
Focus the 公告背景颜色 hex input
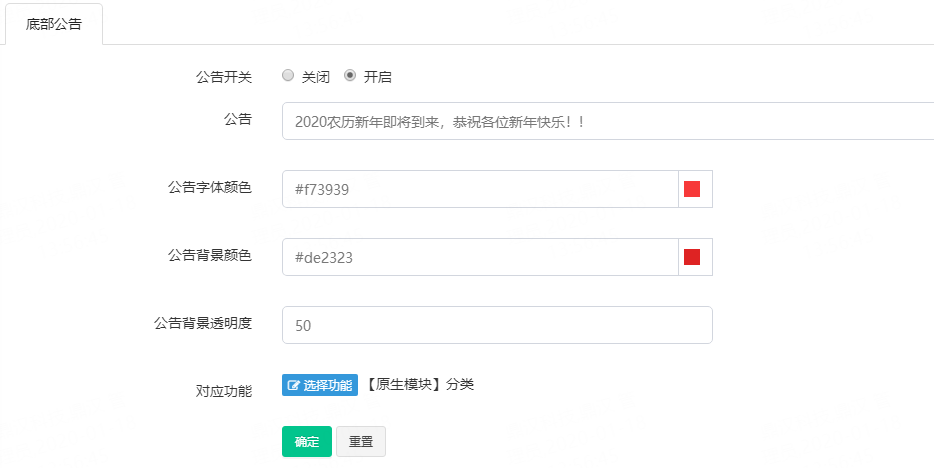point(480,257)
